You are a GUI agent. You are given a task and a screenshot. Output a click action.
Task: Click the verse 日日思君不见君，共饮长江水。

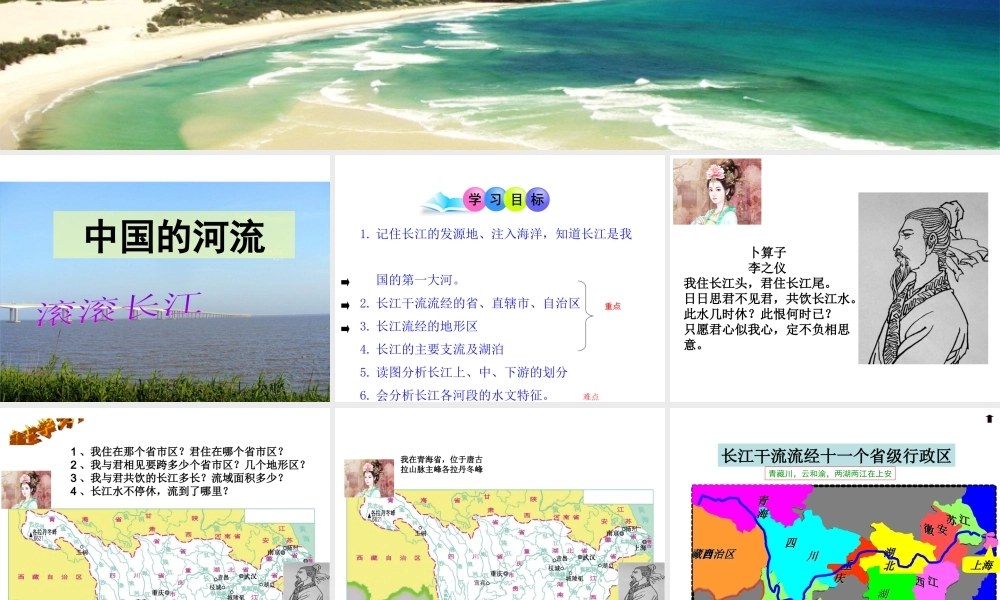point(771,298)
